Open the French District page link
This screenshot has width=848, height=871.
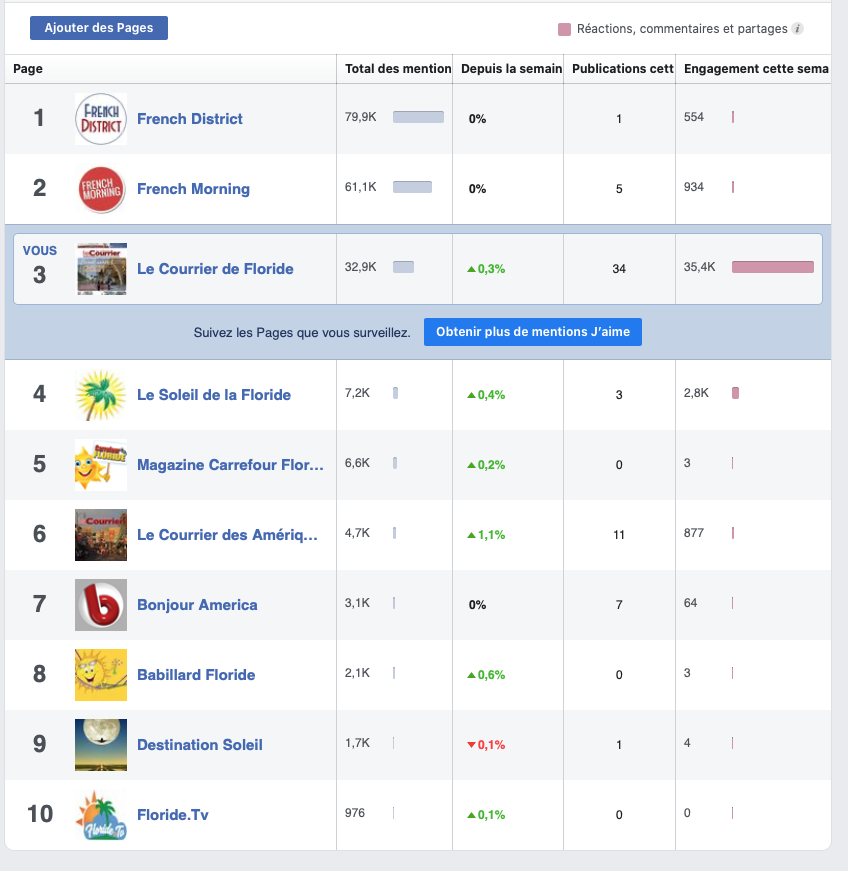coord(190,119)
